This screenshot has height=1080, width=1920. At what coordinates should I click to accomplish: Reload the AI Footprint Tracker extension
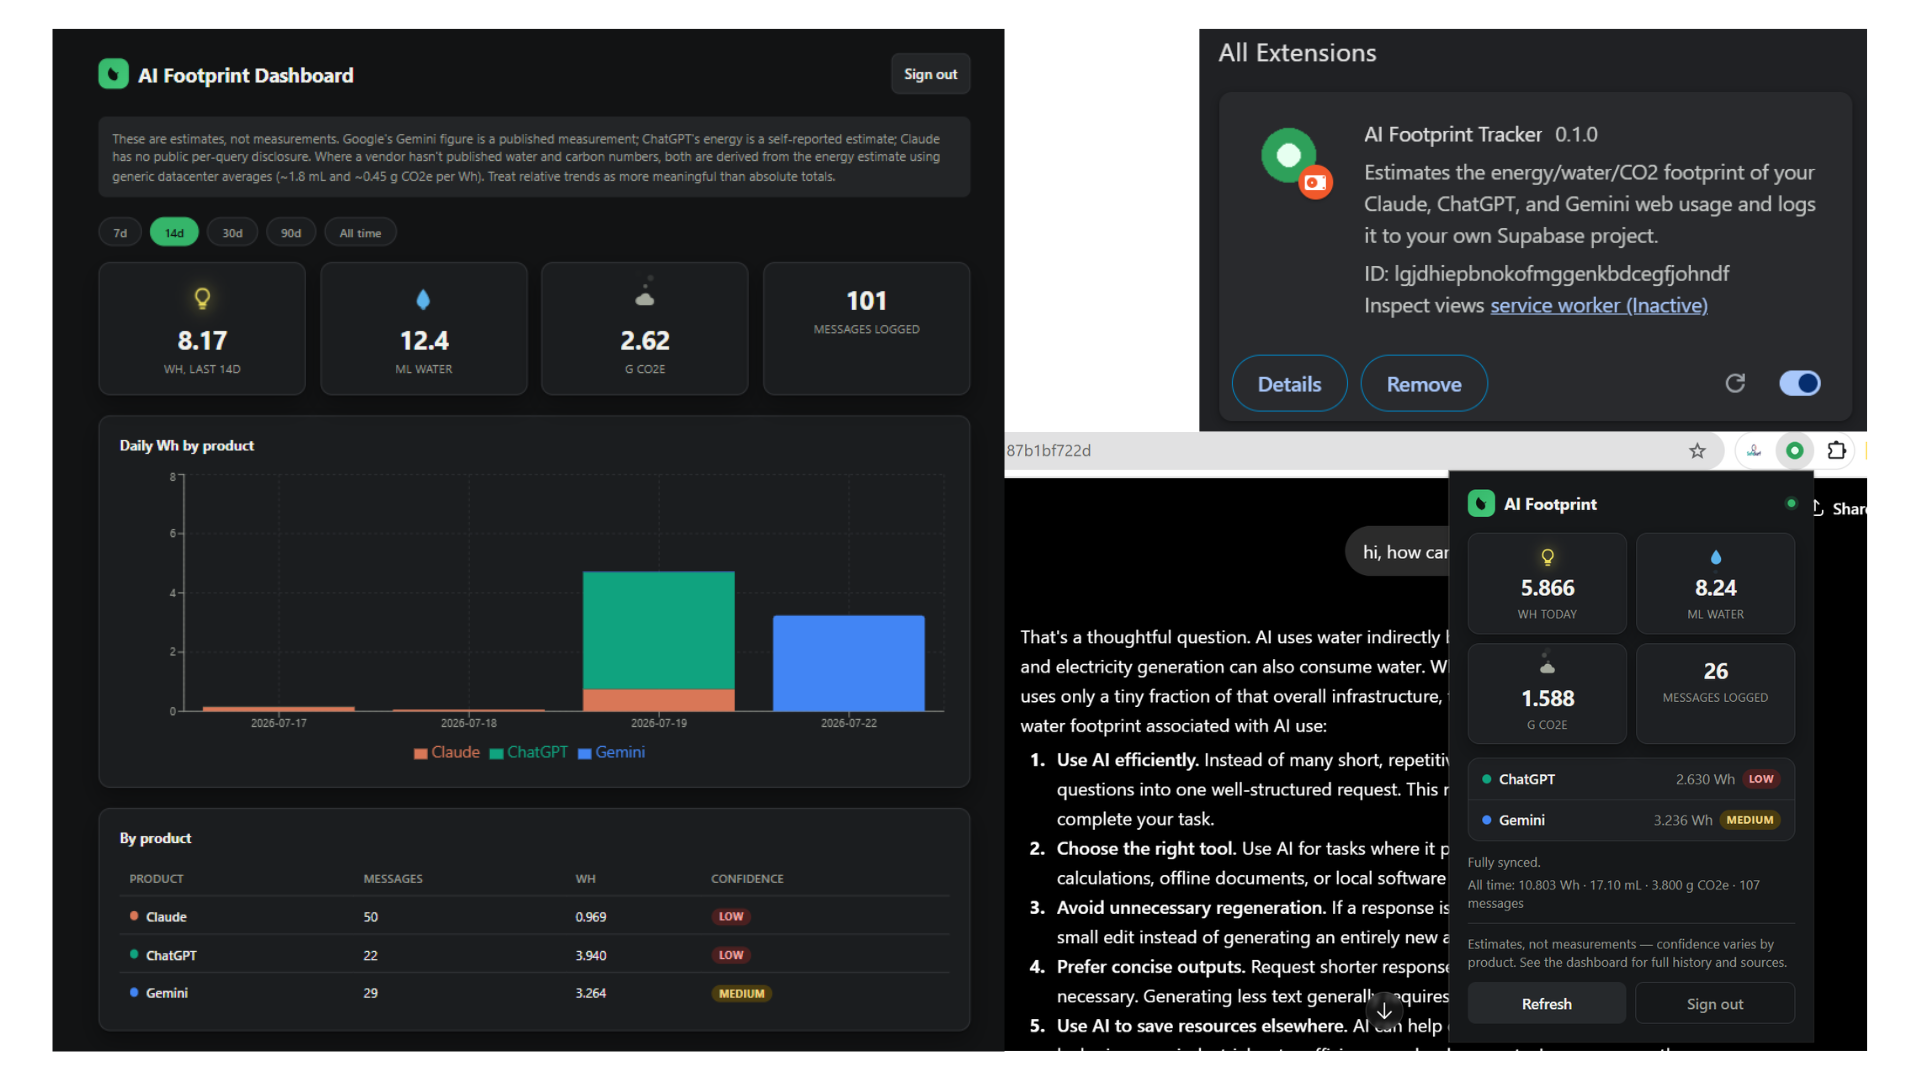(x=1735, y=383)
